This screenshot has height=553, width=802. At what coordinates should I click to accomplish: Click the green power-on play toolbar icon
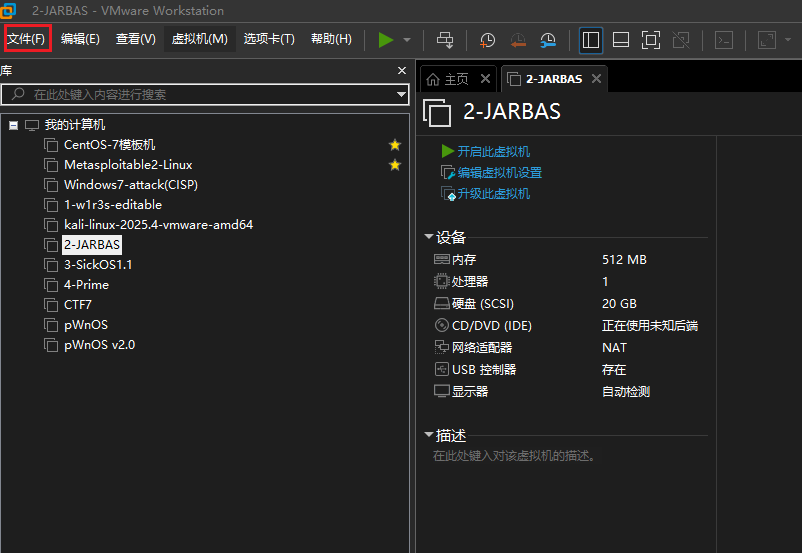(386, 40)
